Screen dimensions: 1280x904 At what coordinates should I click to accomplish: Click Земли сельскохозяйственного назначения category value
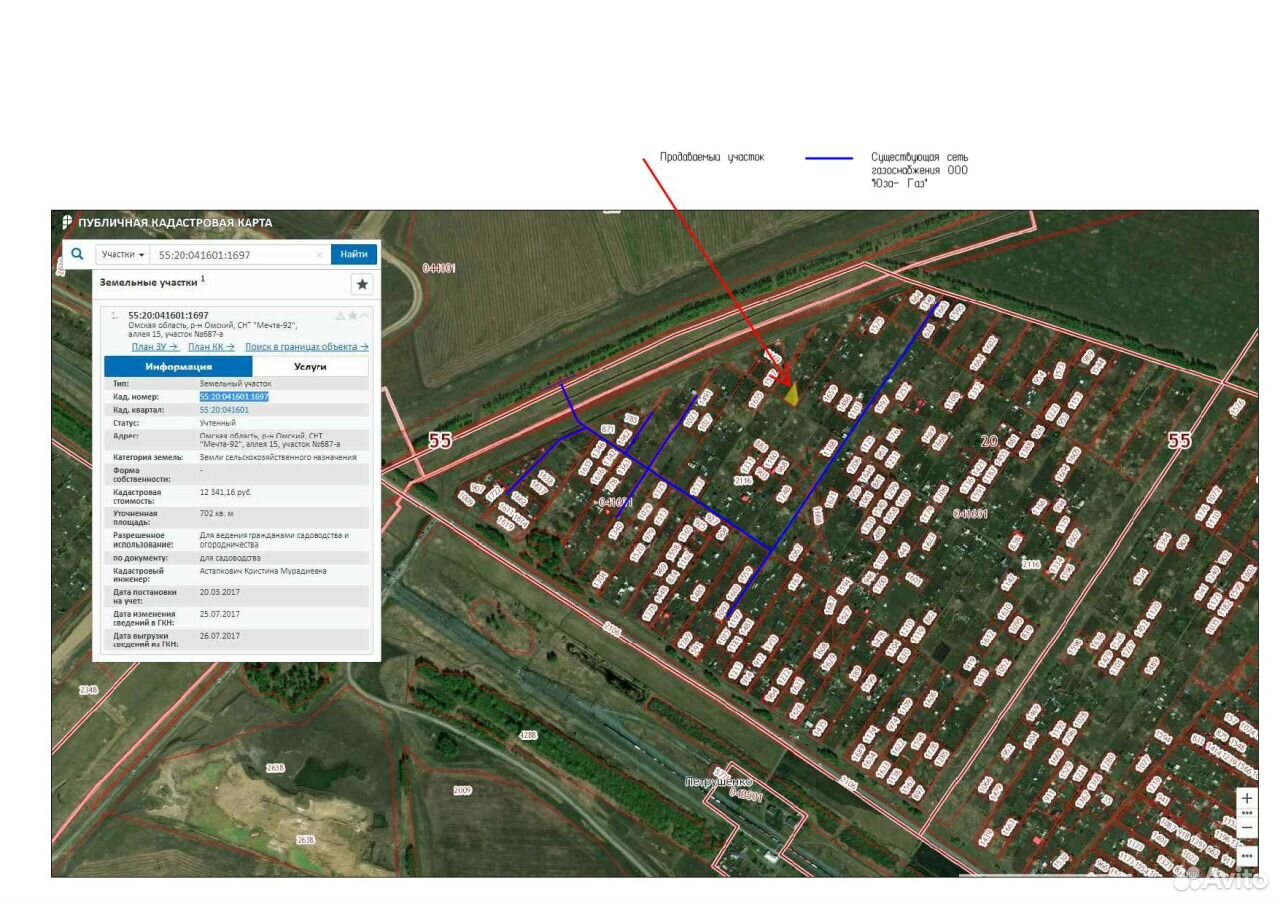[x=278, y=457]
